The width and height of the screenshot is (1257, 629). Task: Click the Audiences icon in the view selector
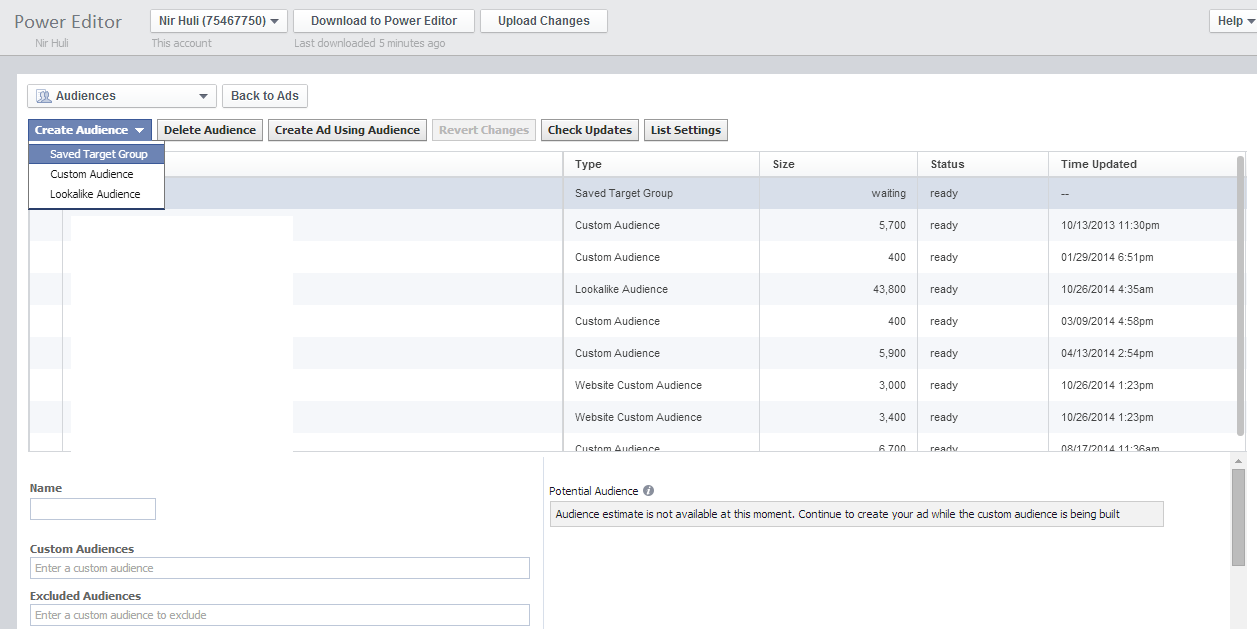click(43, 96)
